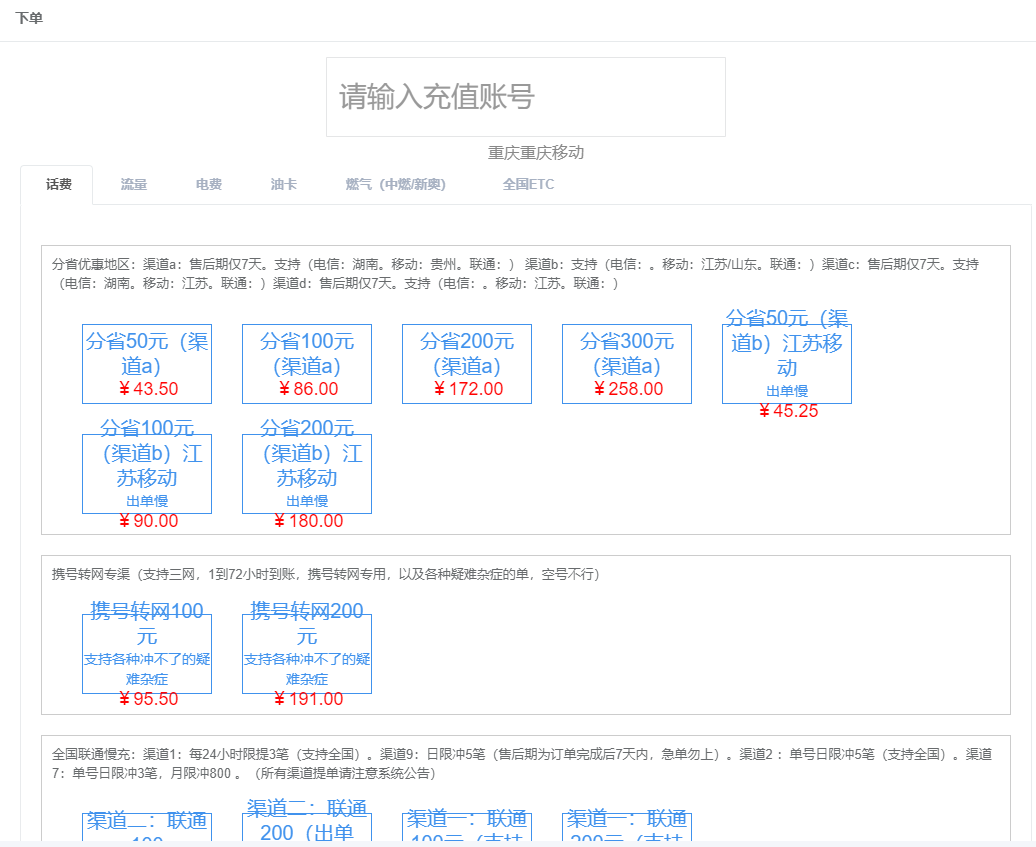The height and width of the screenshot is (847, 1036).
Task: Choose 渠道二: 联通200 product box
Action: (307, 826)
